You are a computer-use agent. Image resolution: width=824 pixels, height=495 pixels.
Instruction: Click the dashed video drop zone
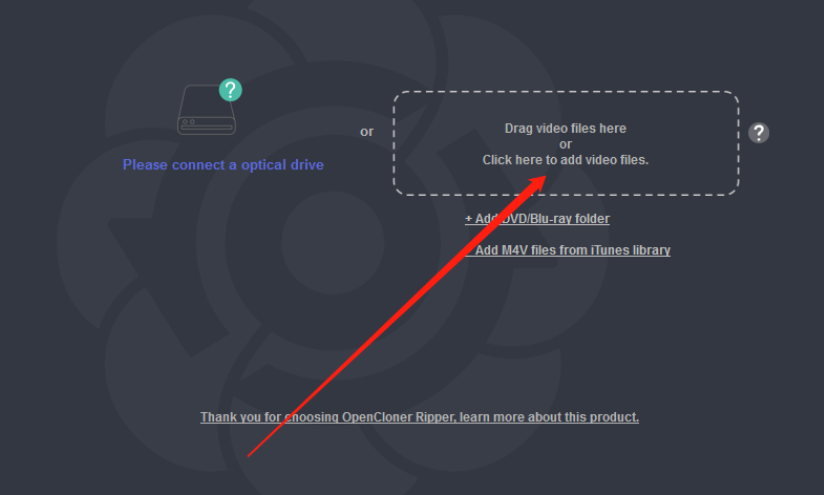pyautogui.click(x=566, y=143)
